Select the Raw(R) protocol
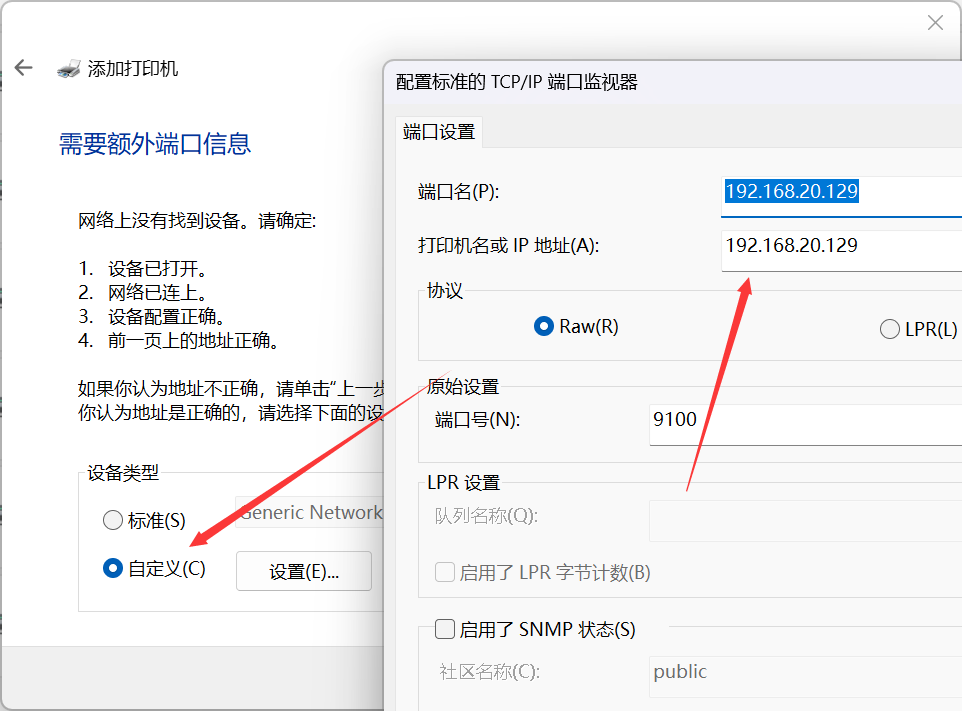This screenshot has width=962, height=711. (x=543, y=325)
